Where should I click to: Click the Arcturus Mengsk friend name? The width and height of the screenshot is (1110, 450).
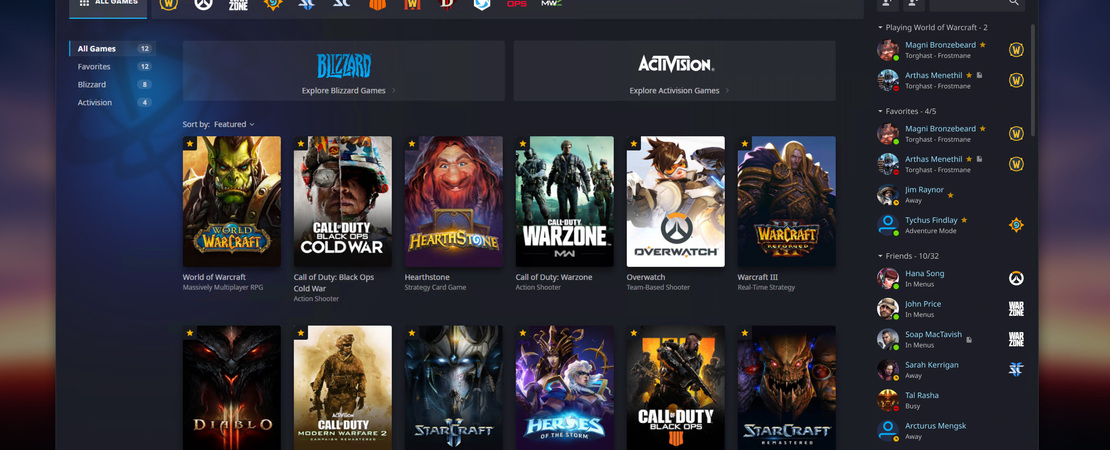(x=935, y=426)
